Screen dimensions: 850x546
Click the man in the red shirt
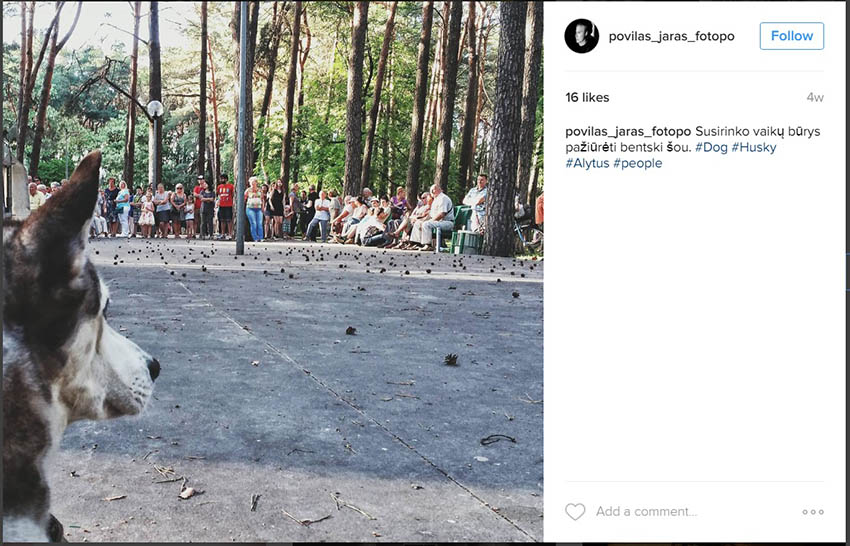tap(225, 206)
